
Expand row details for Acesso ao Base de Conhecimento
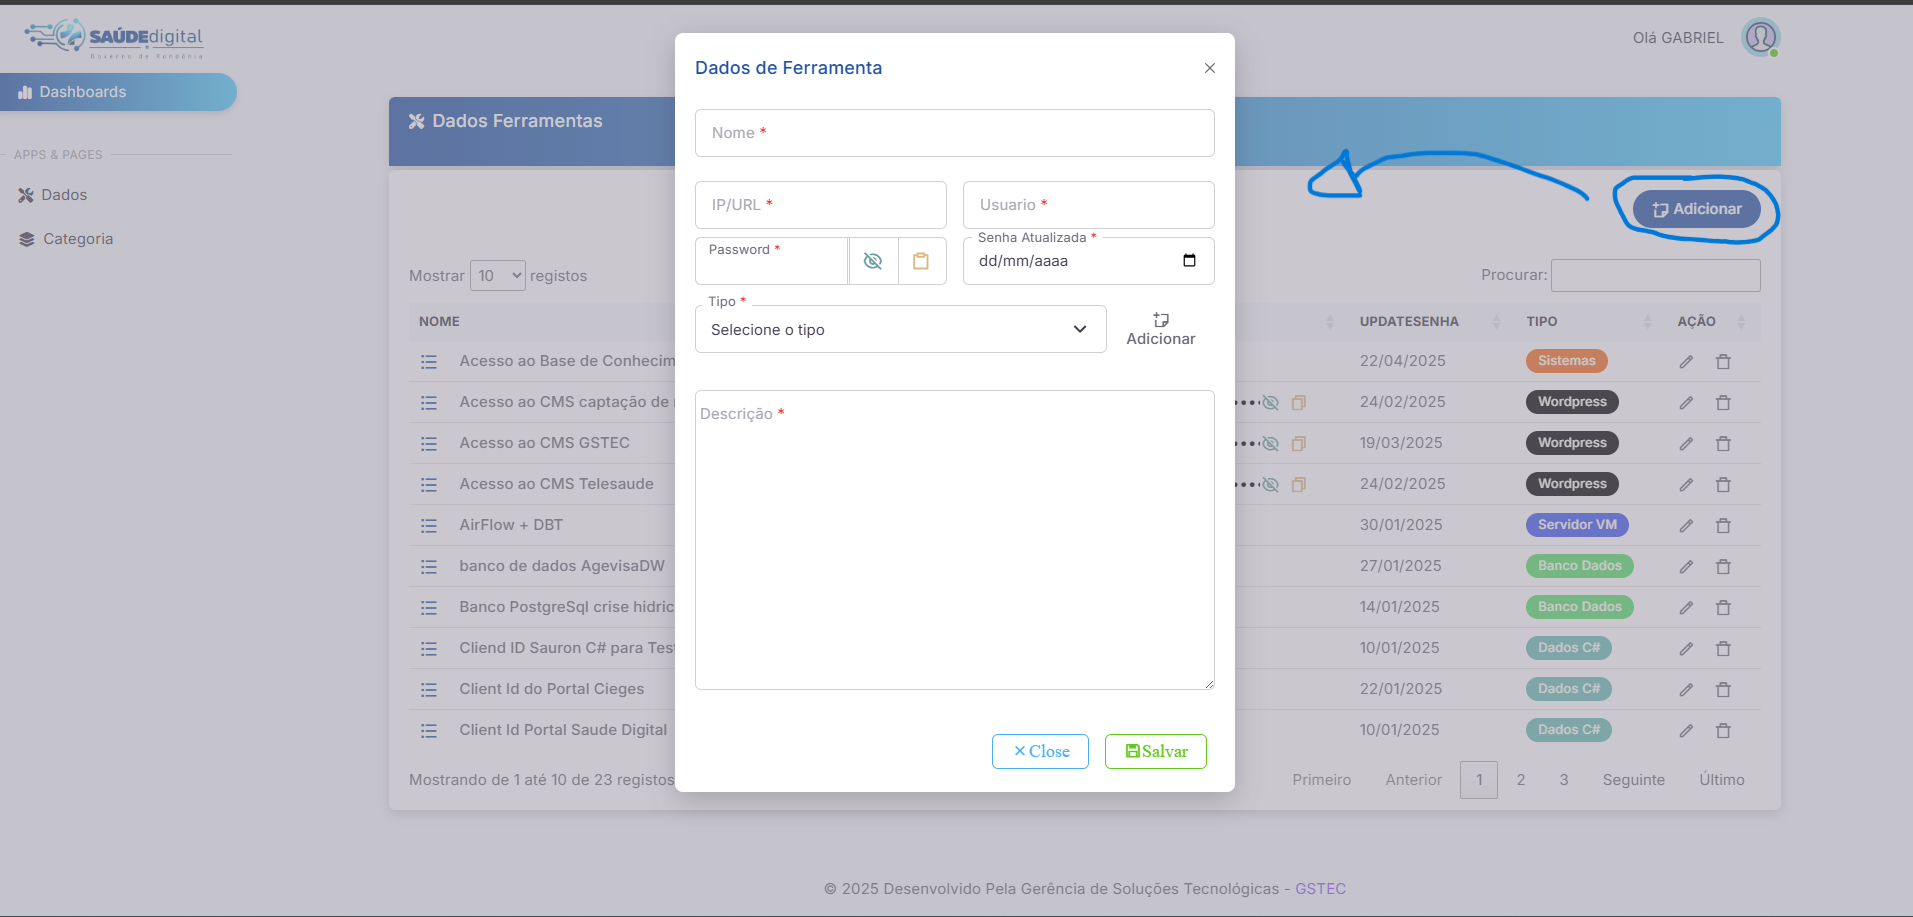point(429,361)
